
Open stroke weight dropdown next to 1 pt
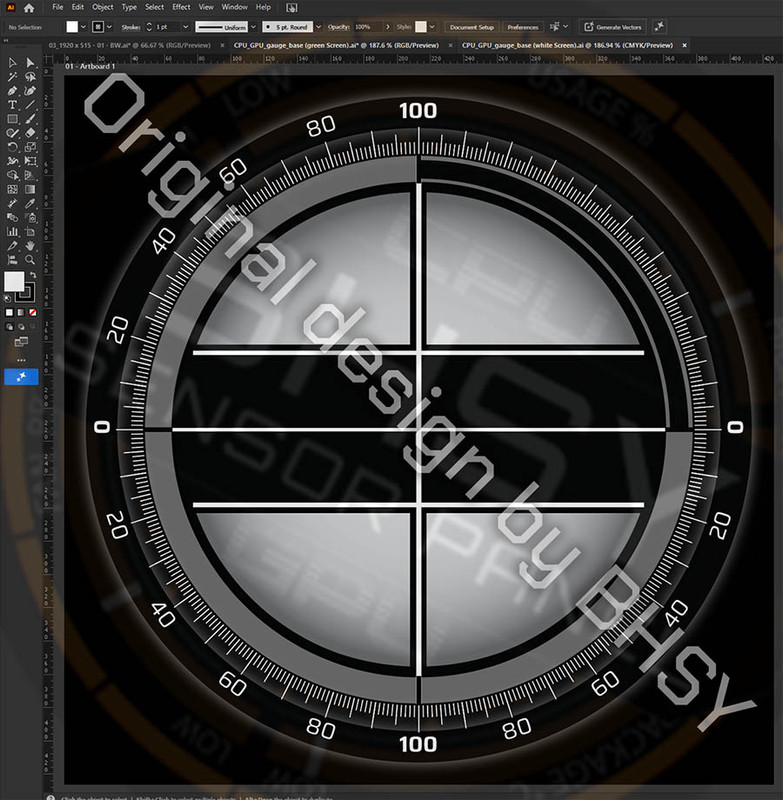click(x=186, y=27)
